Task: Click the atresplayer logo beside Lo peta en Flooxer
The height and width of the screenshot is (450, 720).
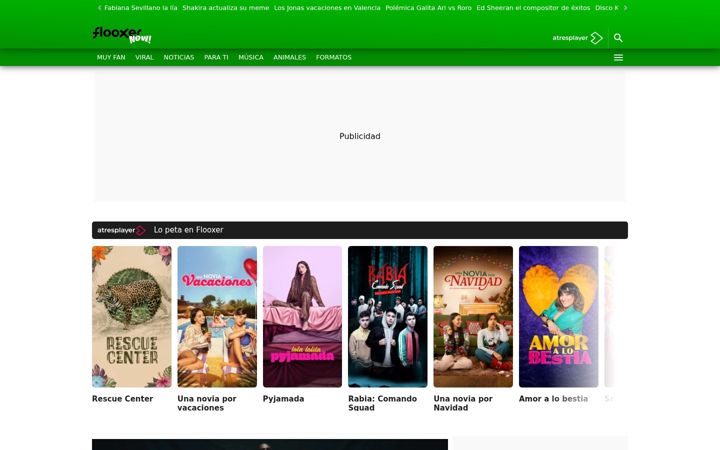Action: pos(121,230)
